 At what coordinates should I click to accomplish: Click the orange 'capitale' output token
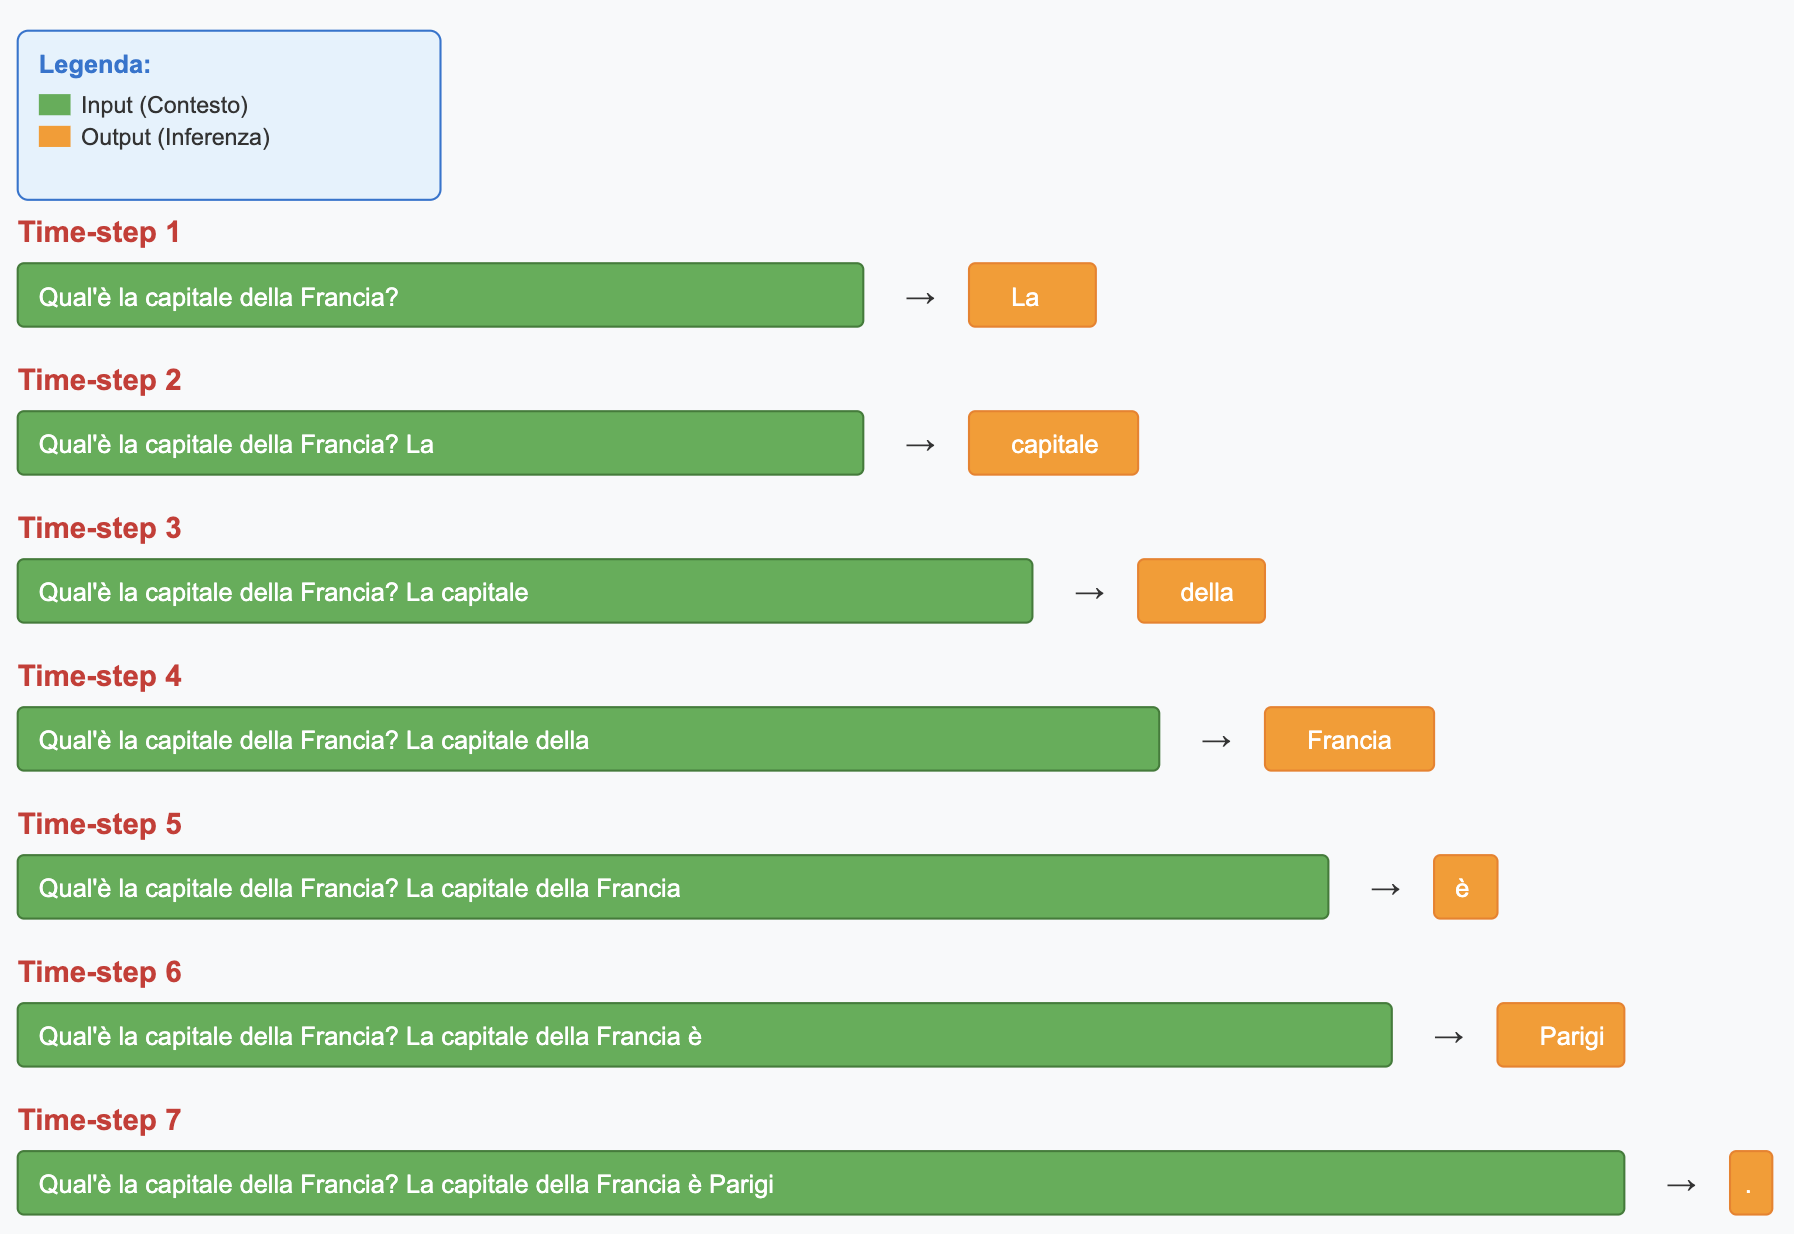coord(1052,444)
